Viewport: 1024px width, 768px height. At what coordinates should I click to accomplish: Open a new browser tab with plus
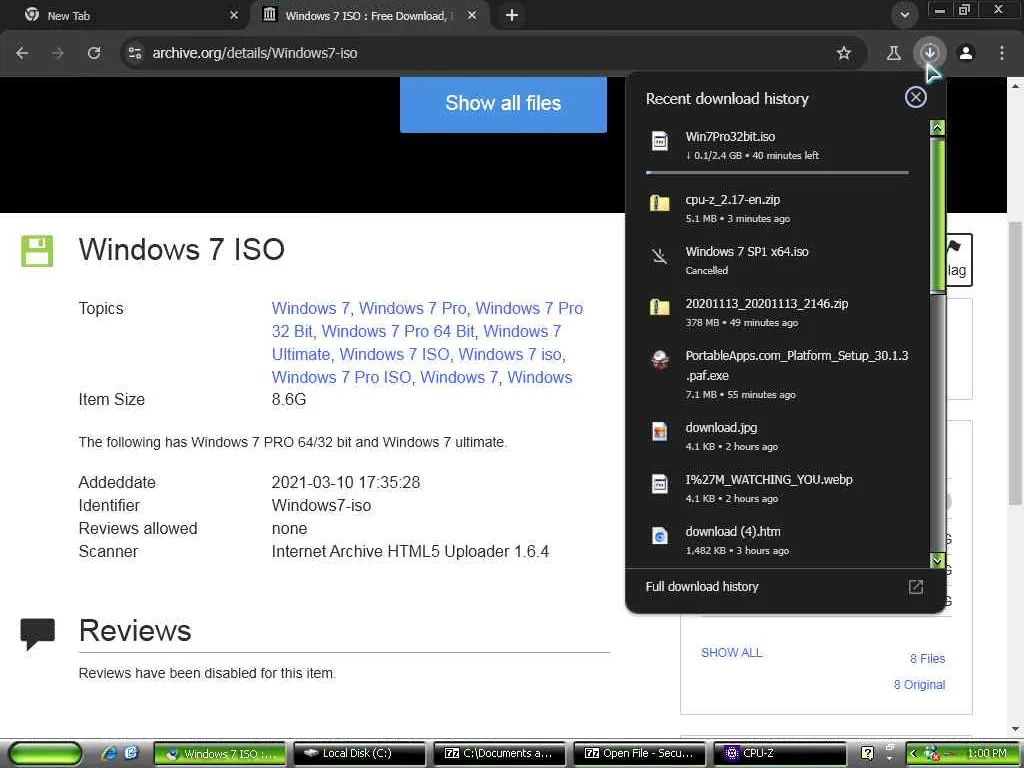512,15
